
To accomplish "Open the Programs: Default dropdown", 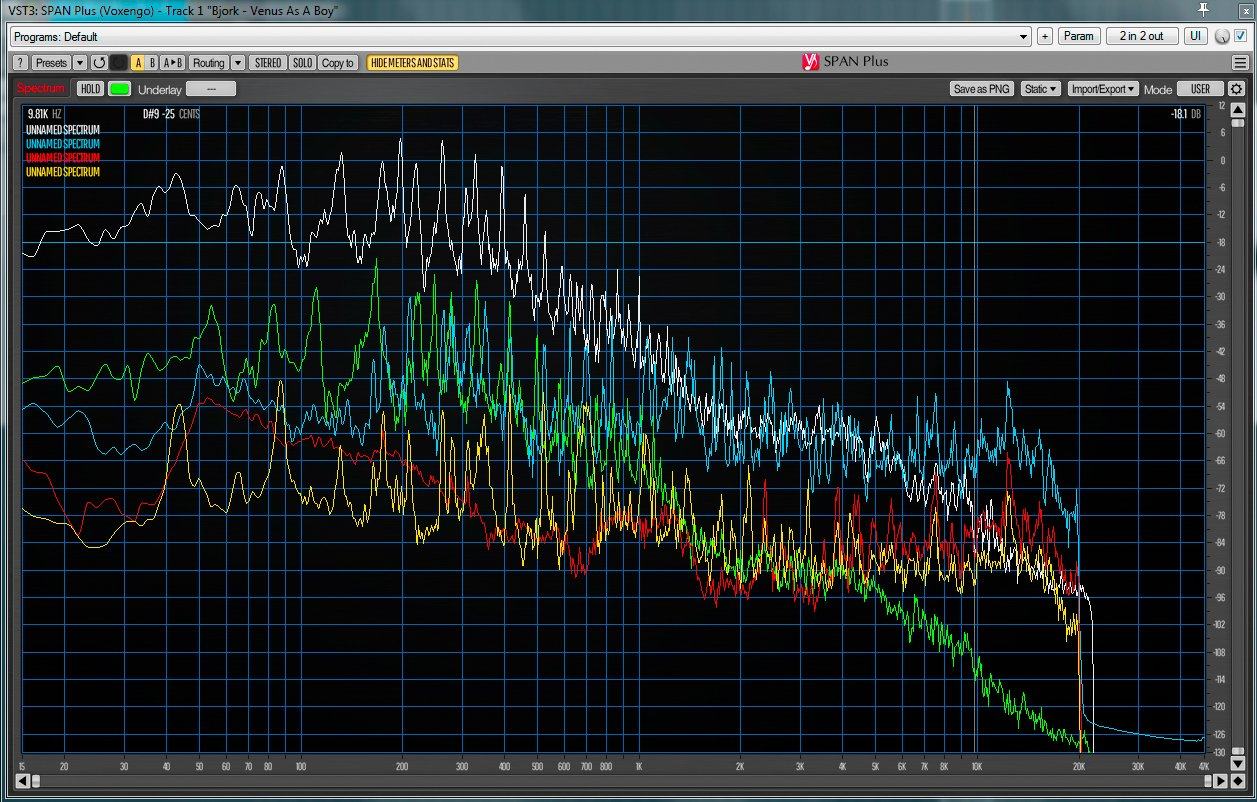I will 520,37.
